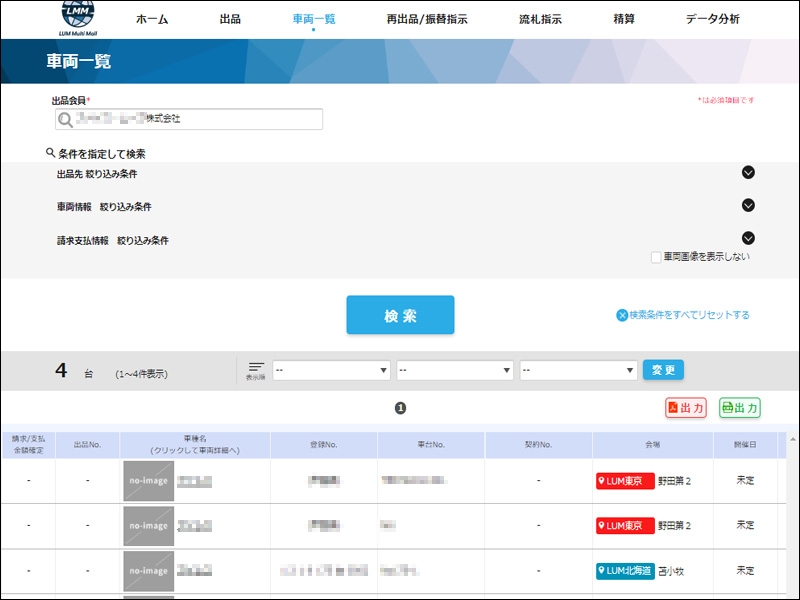Click page number 1 pagination circle
This screenshot has width=800, height=600.
(400, 408)
